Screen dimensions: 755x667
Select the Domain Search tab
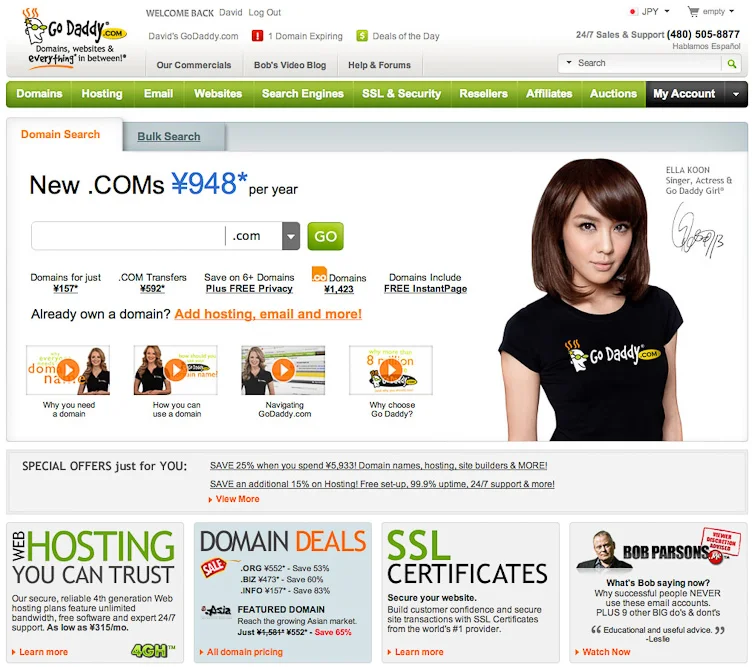61,134
